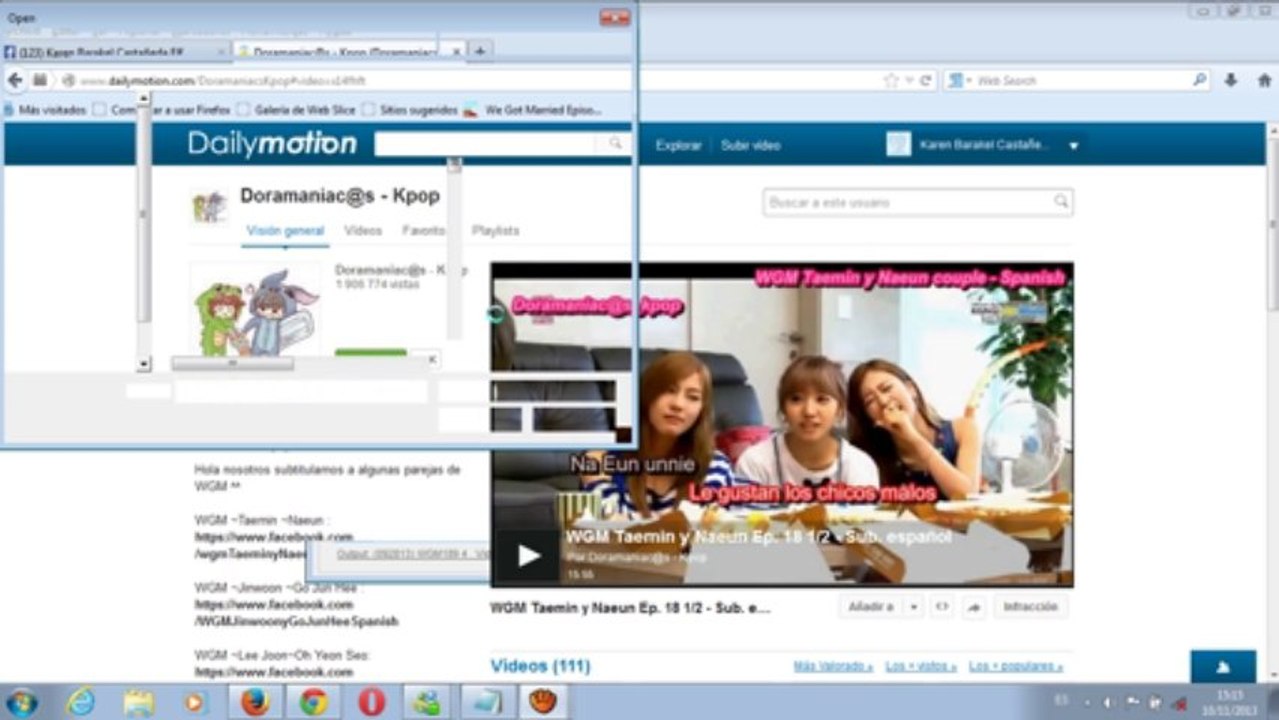Image resolution: width=1279 pixels, height=720 pixels.
Task: Click the Jinwoon–Go Jun Hee Facebook link
Action: click(x=296, y=613)
